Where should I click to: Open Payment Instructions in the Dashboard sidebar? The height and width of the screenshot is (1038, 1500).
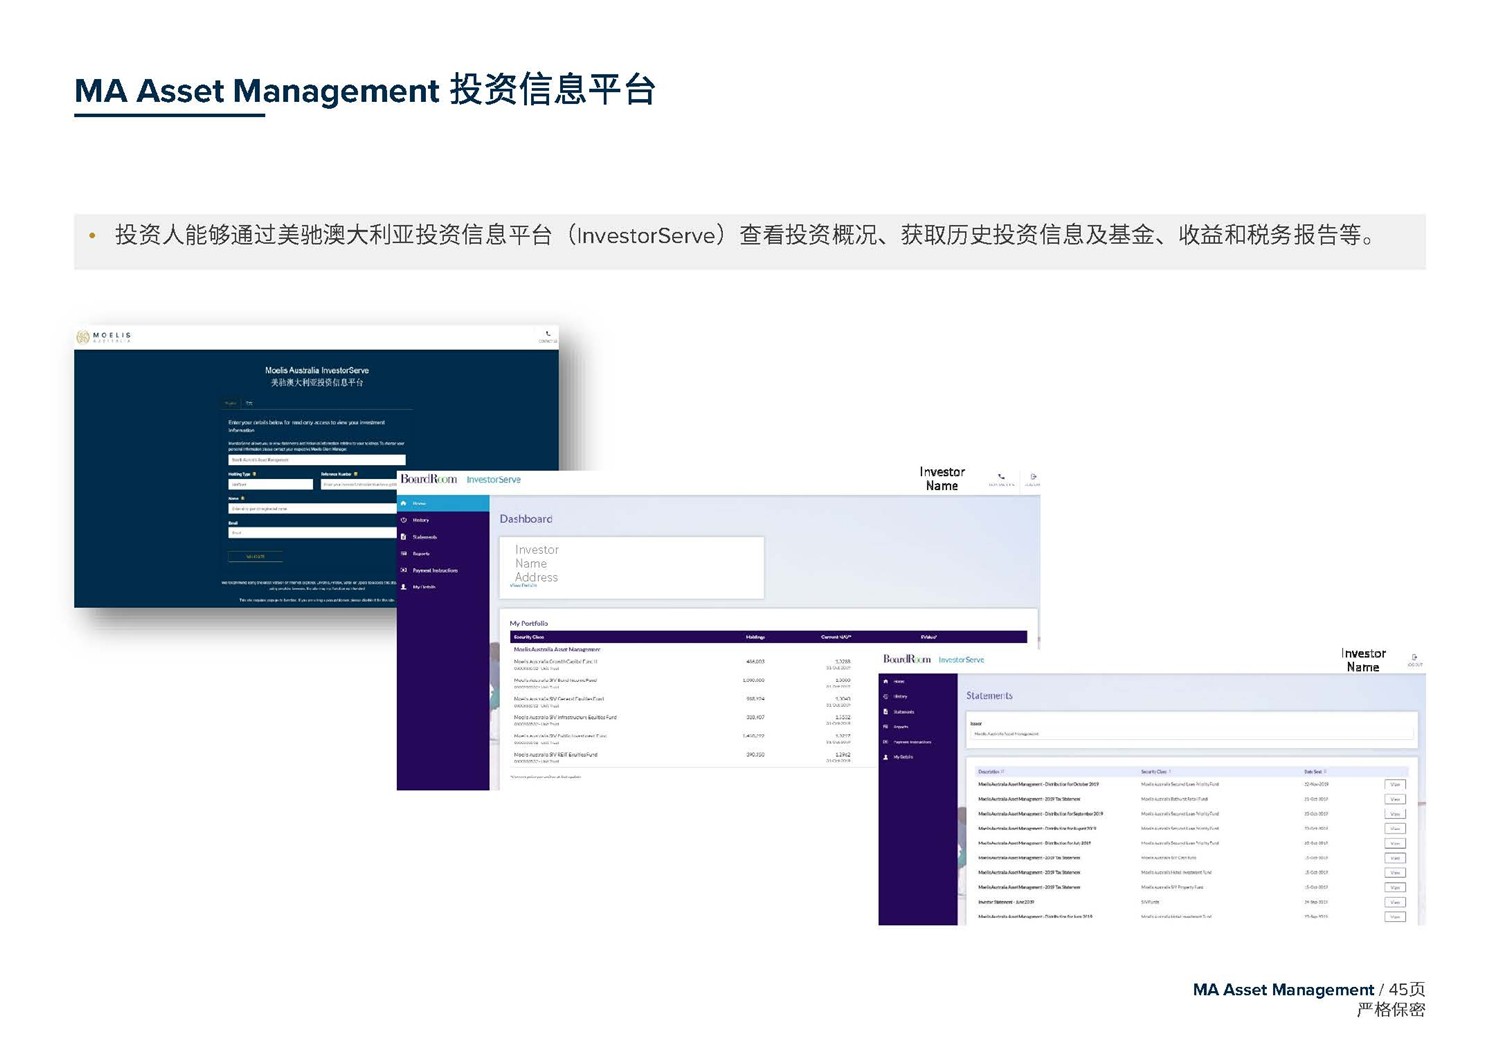pos(434,570)
